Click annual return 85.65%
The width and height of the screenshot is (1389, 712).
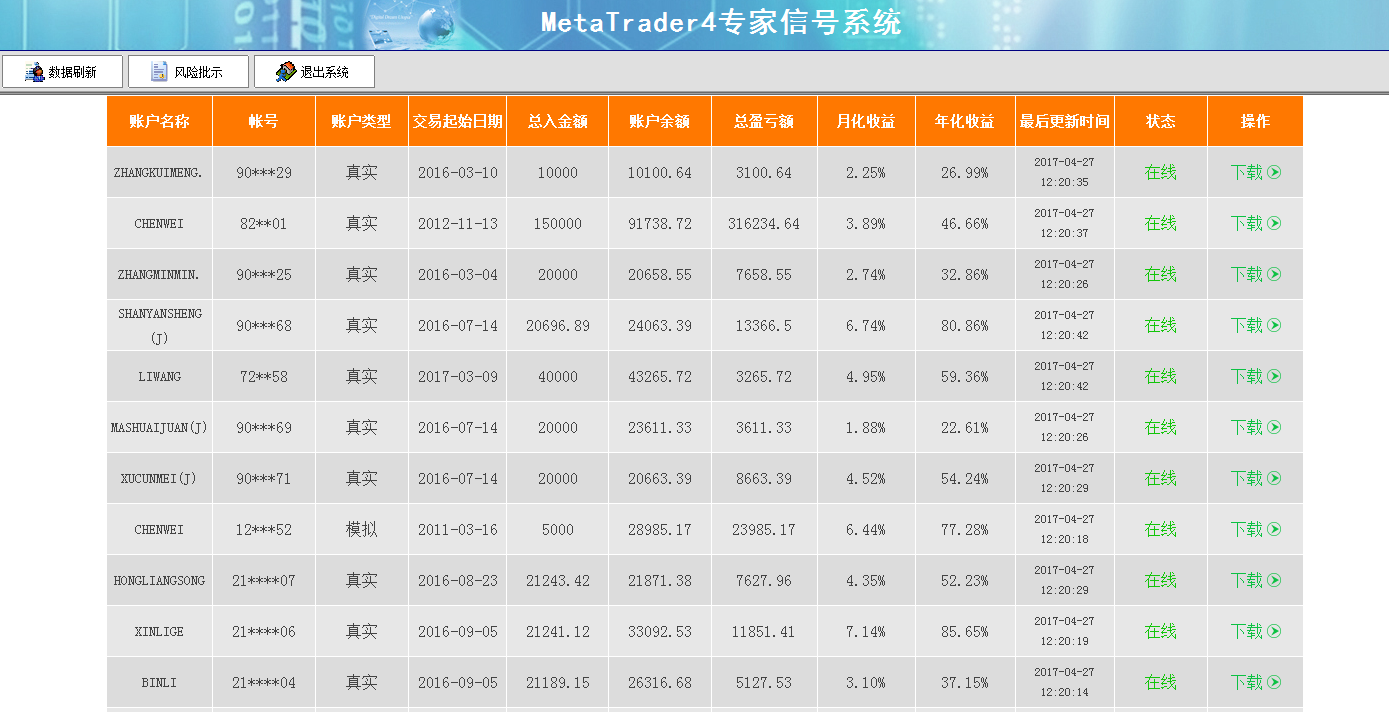pyautogui.click(x=965, y=631)
